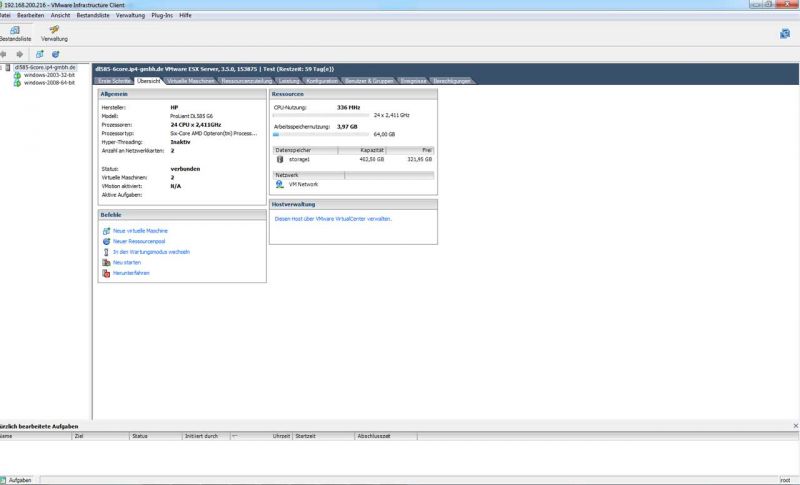800x485 pixels.
Task: Click In den Wartungsmodus wechseln link
Action: (152, 252)
